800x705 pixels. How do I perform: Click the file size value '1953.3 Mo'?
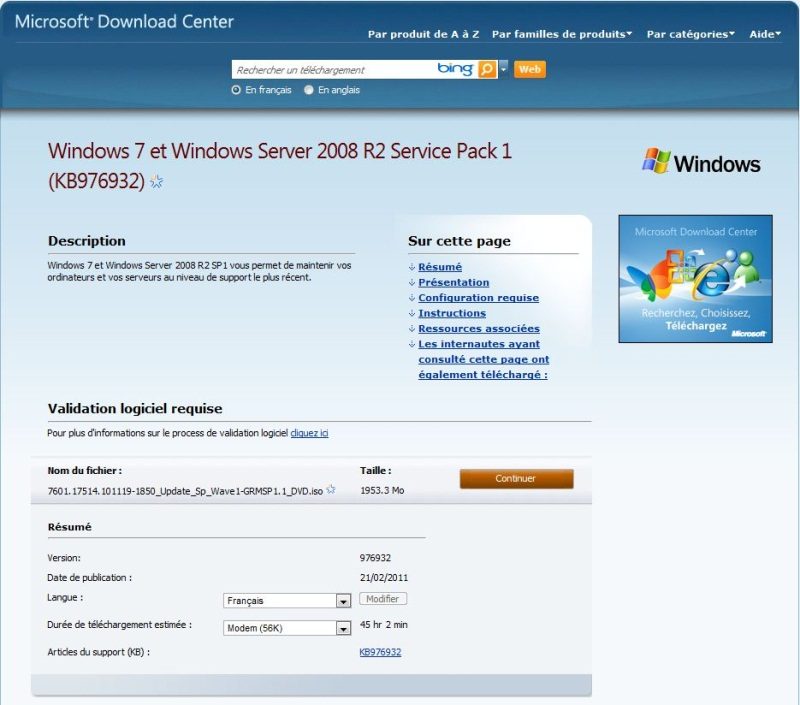tap(382, 490)
